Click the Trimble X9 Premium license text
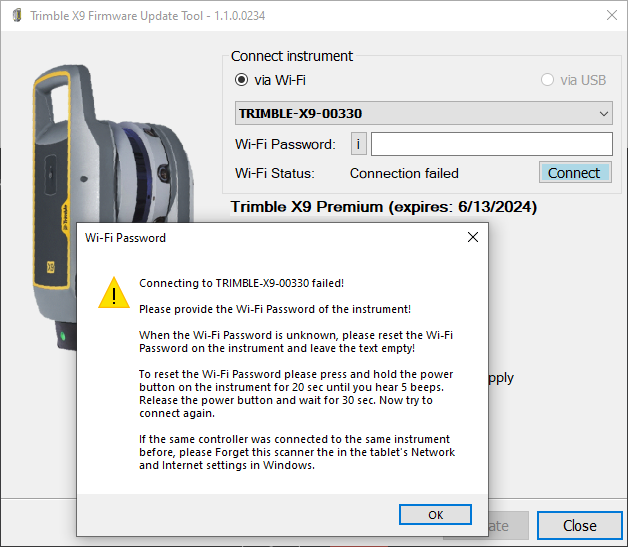The height and width of the screenshot is (547, 628). click(383, 207)
